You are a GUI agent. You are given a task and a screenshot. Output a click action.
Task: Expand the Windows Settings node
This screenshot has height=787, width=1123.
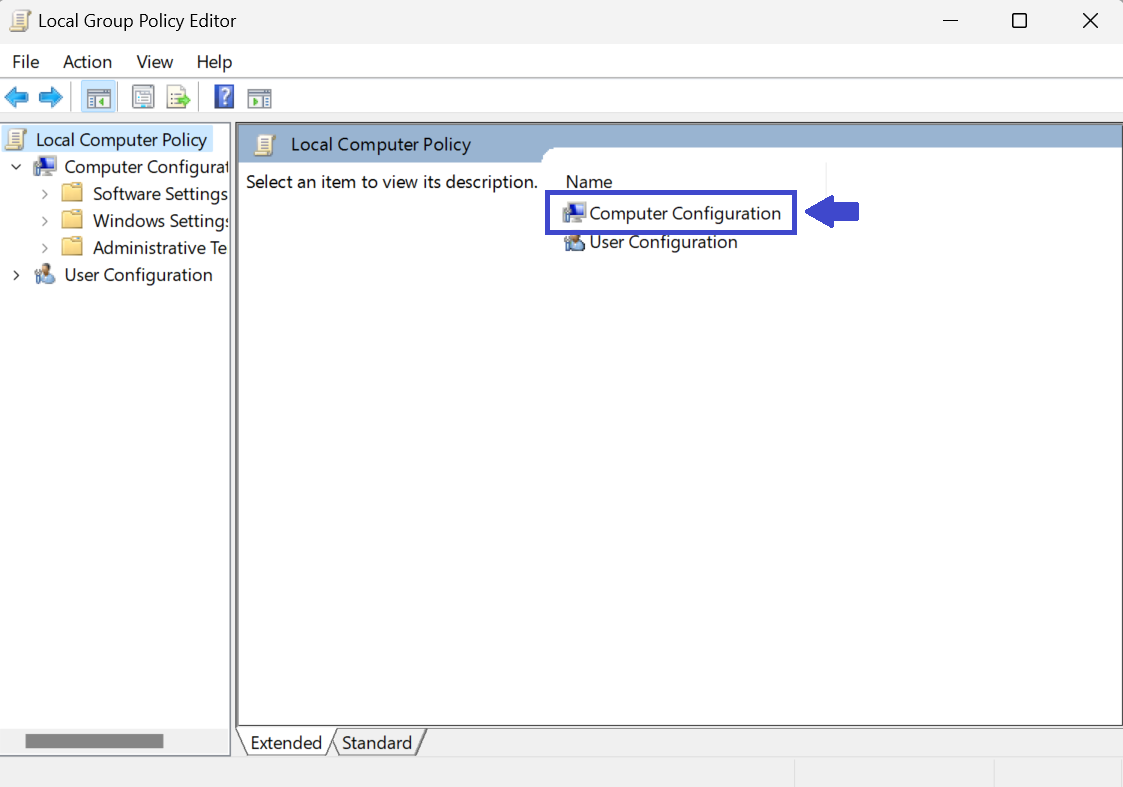tap(44, 221)
